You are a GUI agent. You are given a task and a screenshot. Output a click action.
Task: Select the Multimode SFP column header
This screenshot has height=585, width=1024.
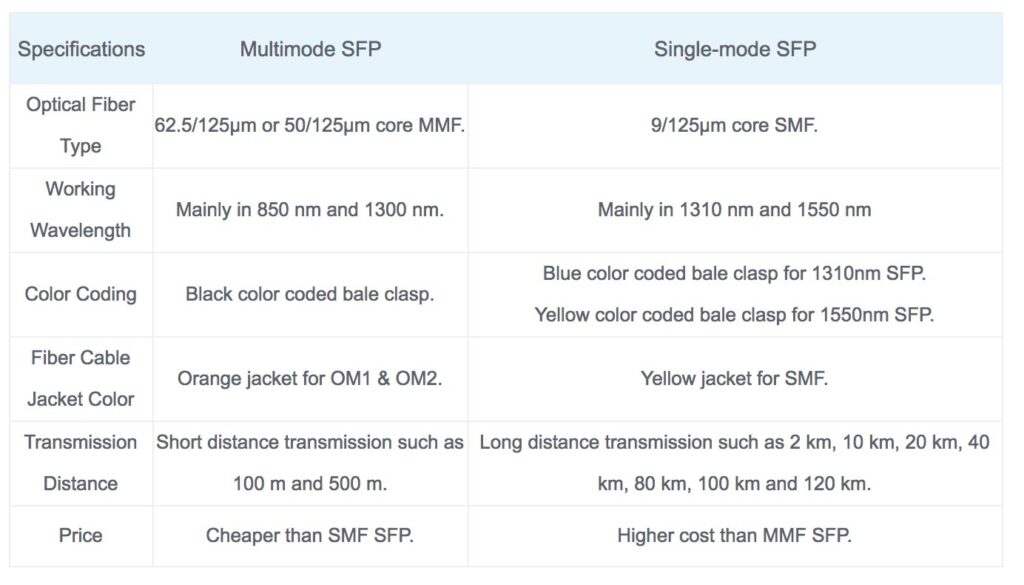click(310, 49)
